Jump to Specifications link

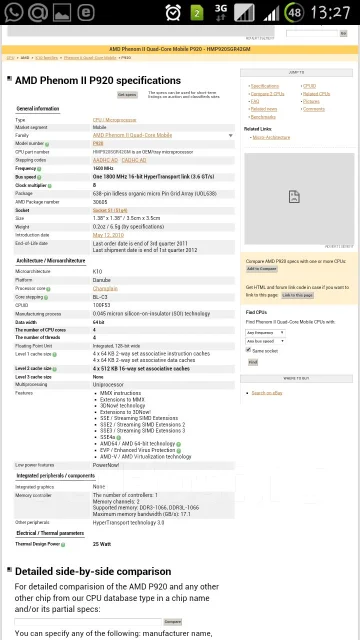tap(264, 86)
